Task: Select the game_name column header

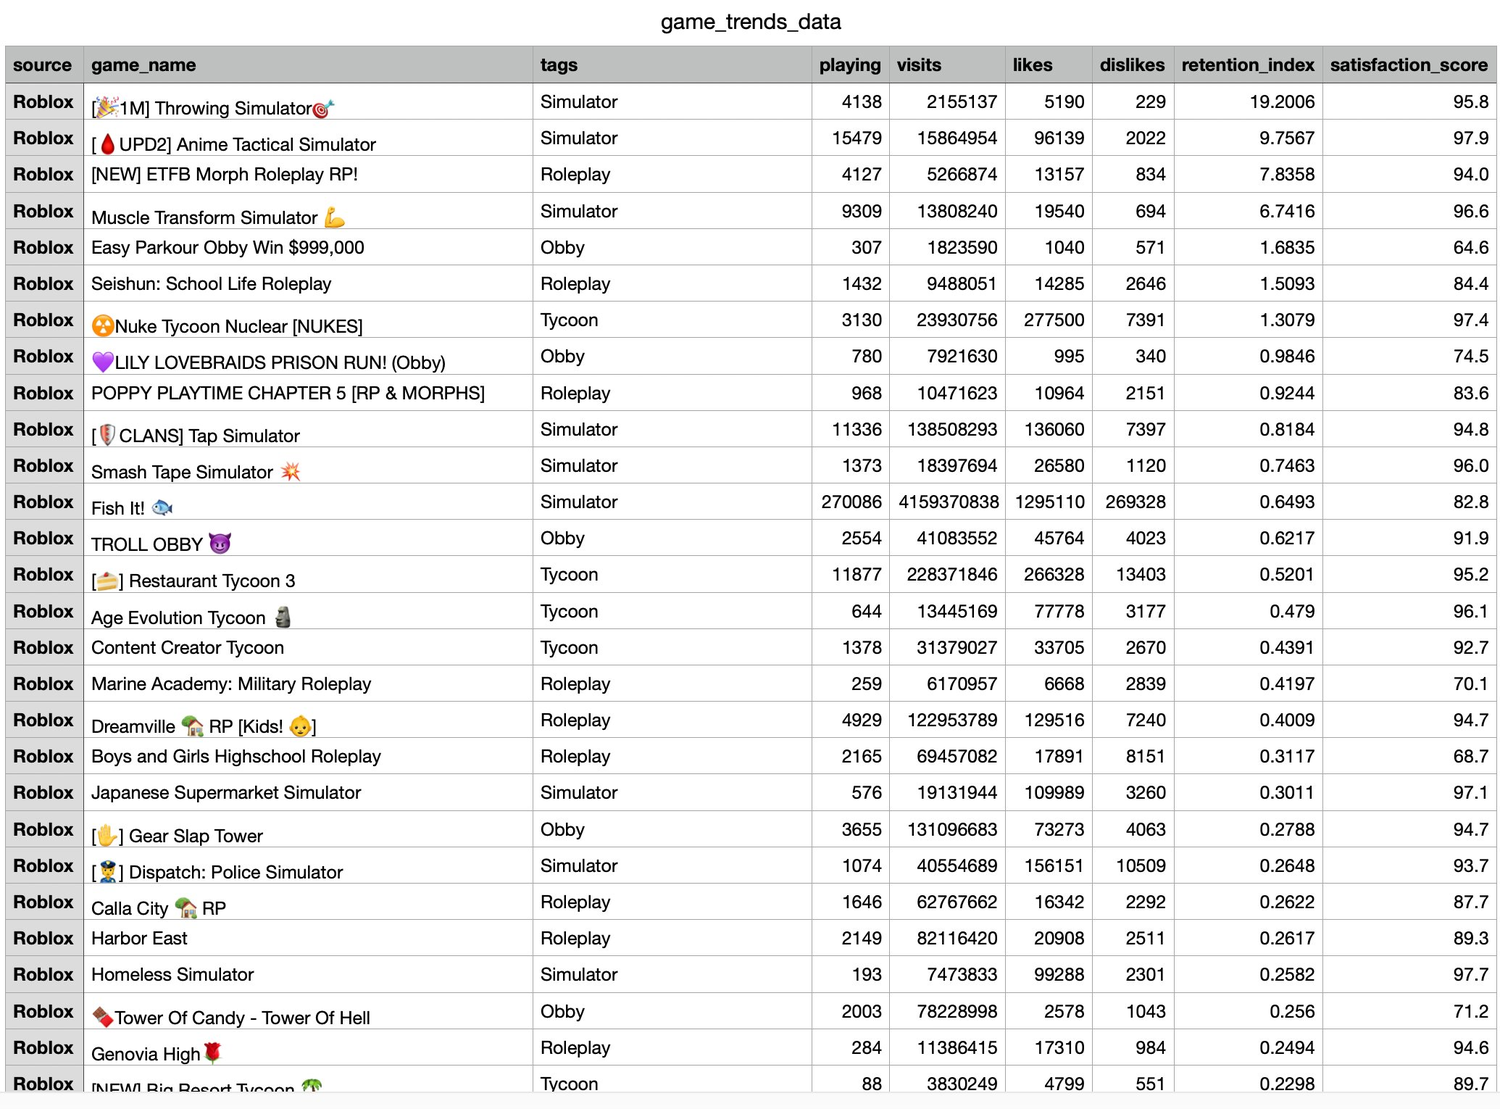Action: tap(308, 65)
